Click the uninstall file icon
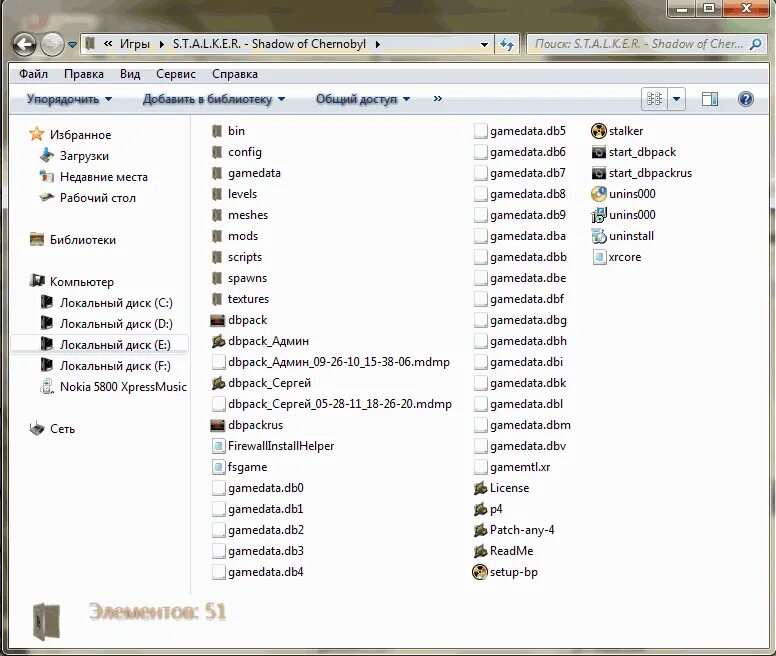The width and height of the screenshot is (776, 656). coord(599,236)
